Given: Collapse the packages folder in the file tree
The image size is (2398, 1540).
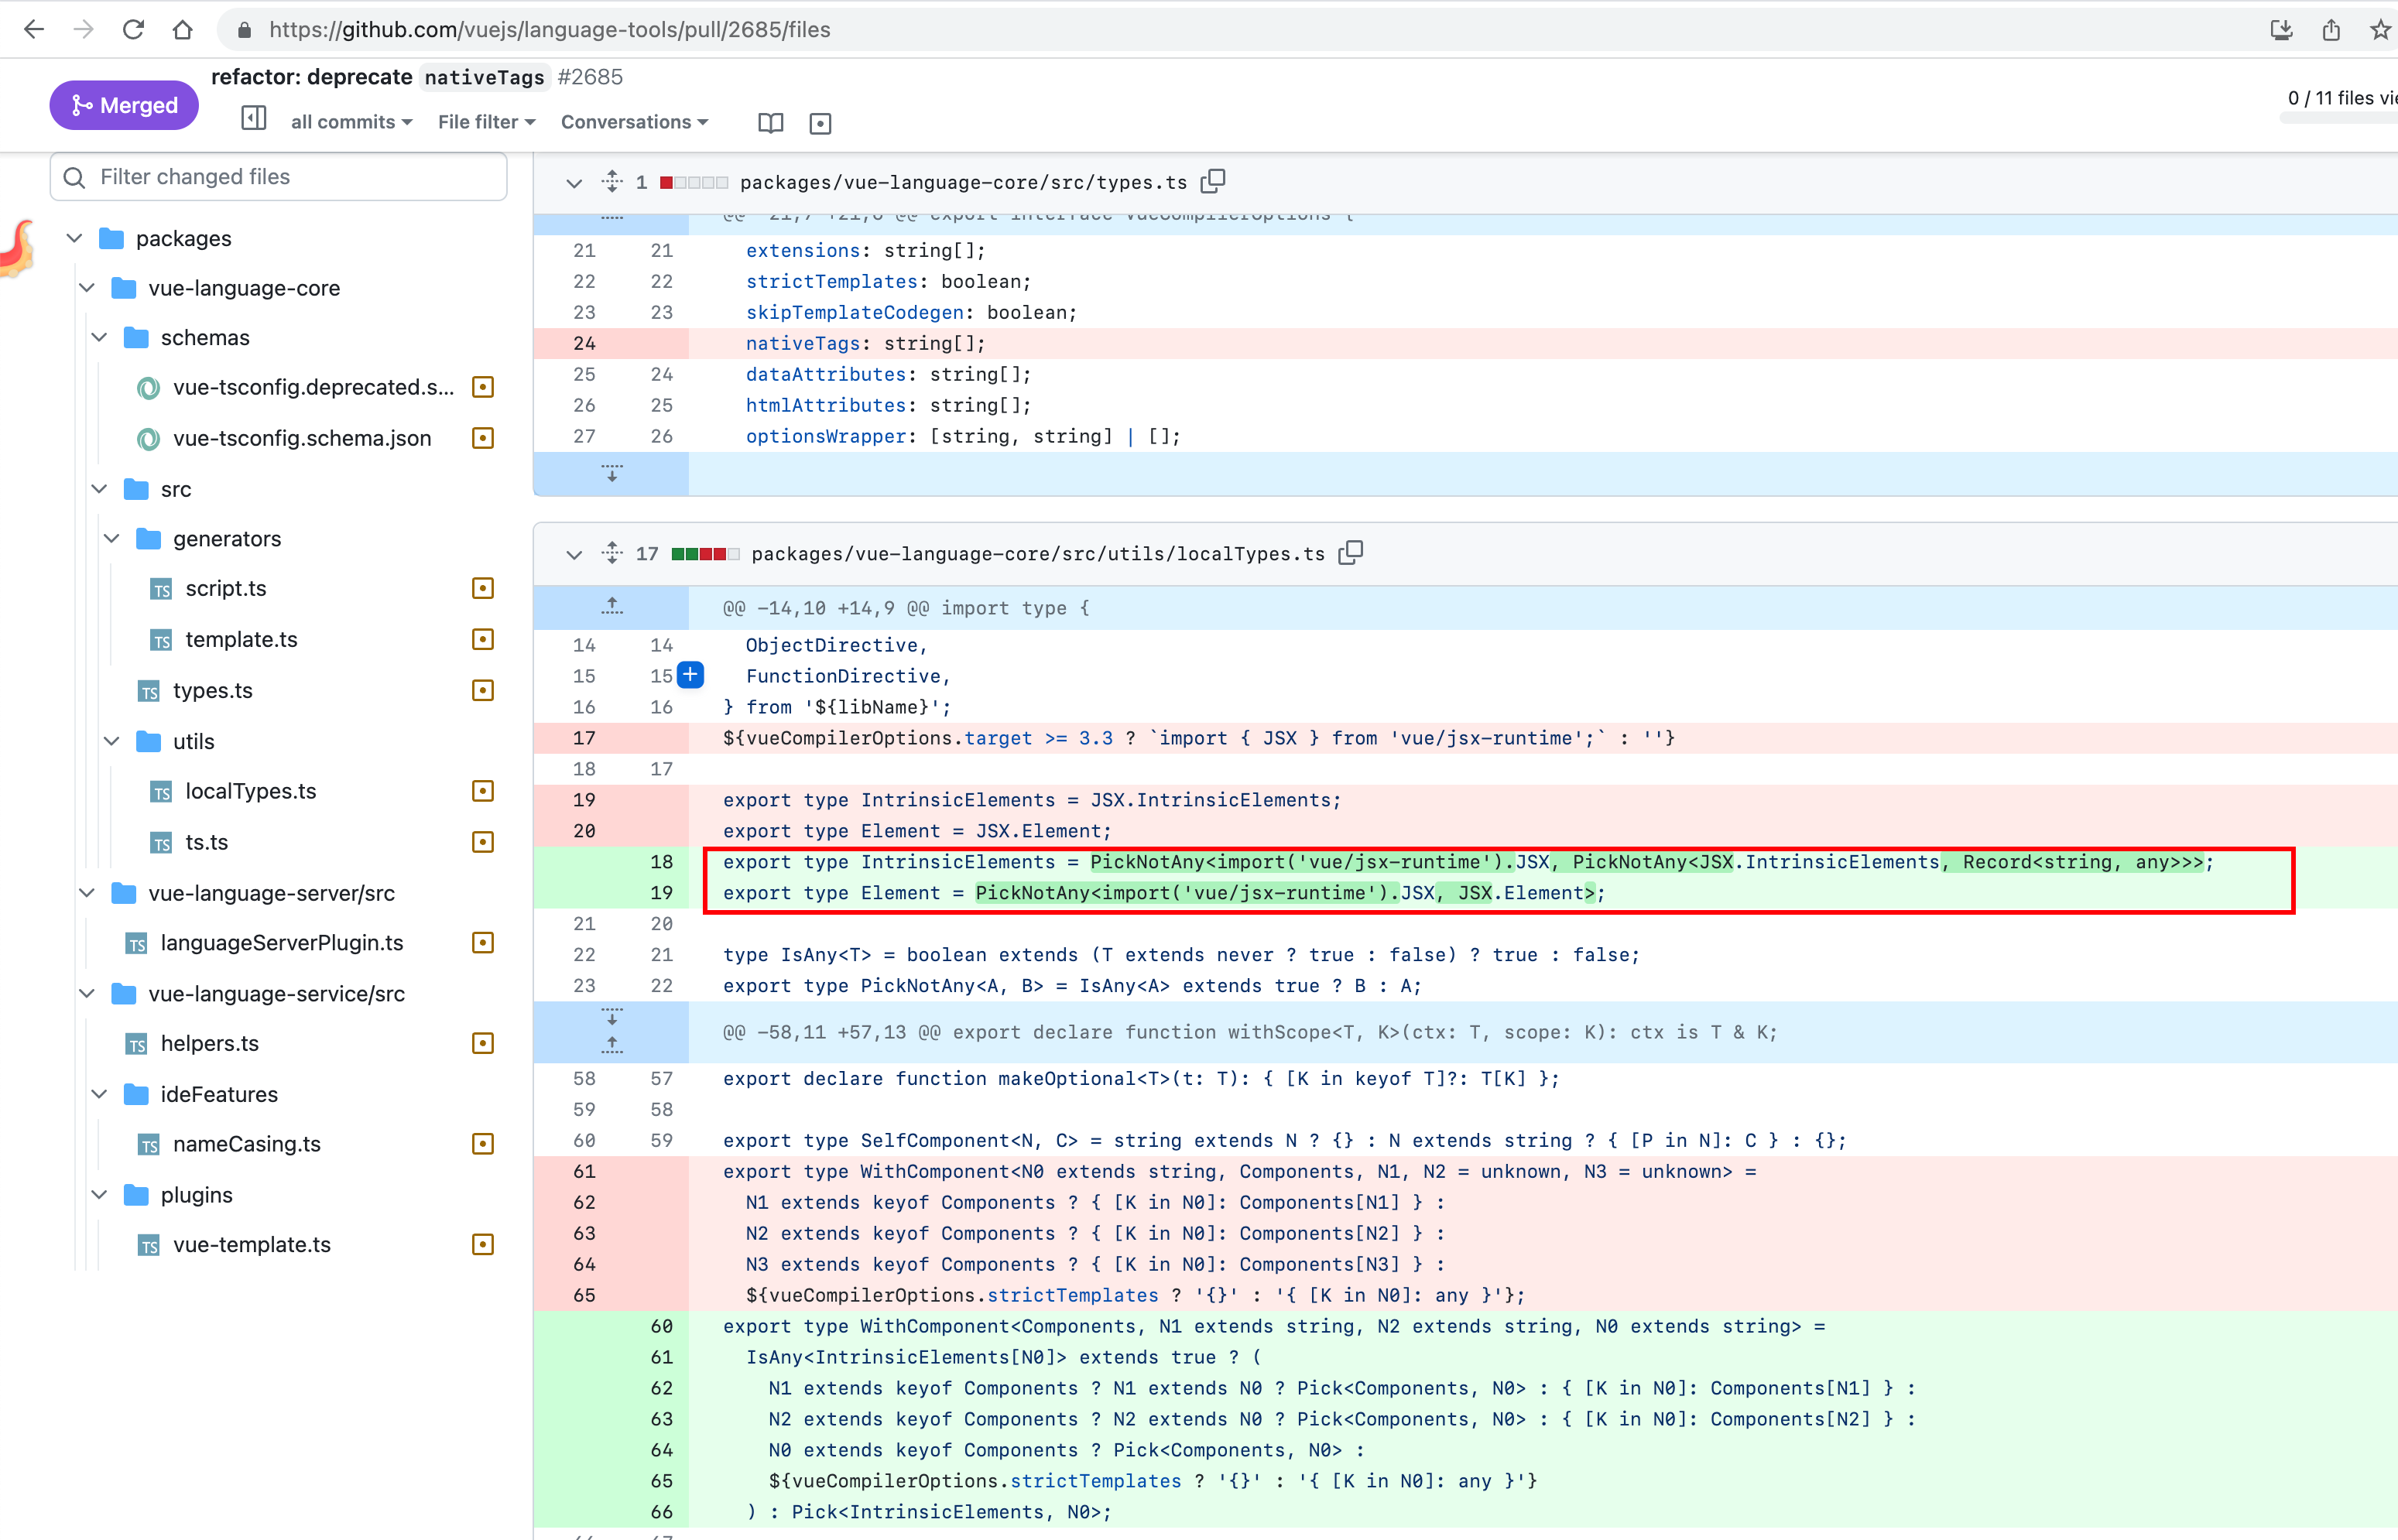Looking at the screenshot, I should coord(74,238).
